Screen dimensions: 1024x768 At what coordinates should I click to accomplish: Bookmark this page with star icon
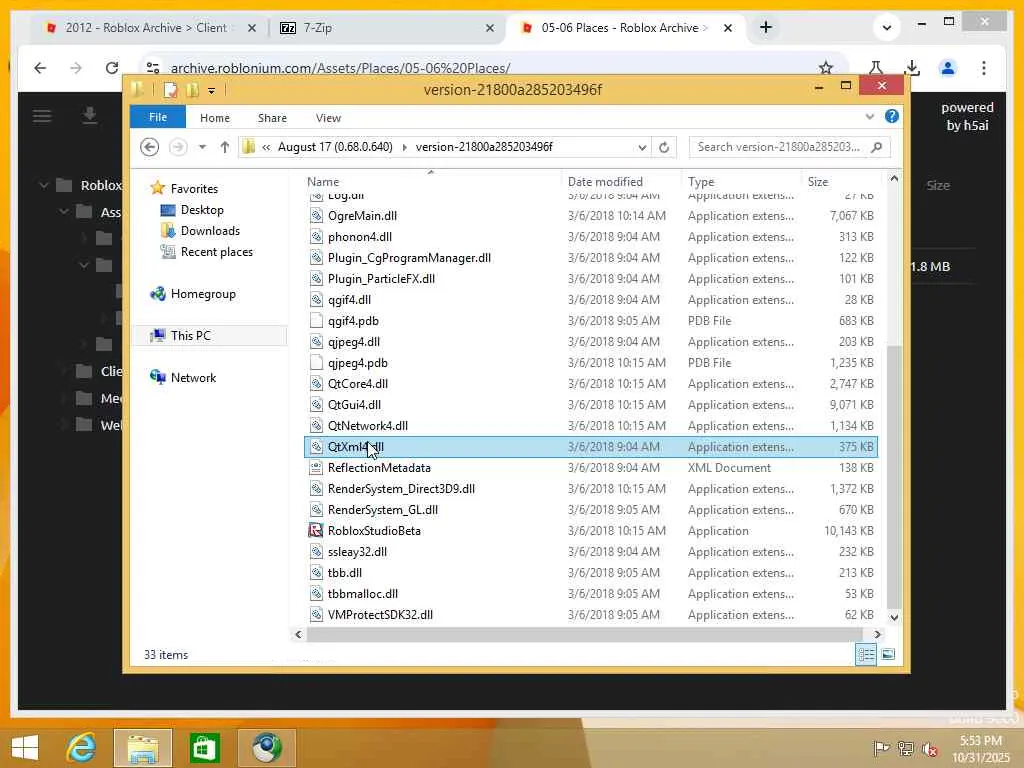coord(826,68)
